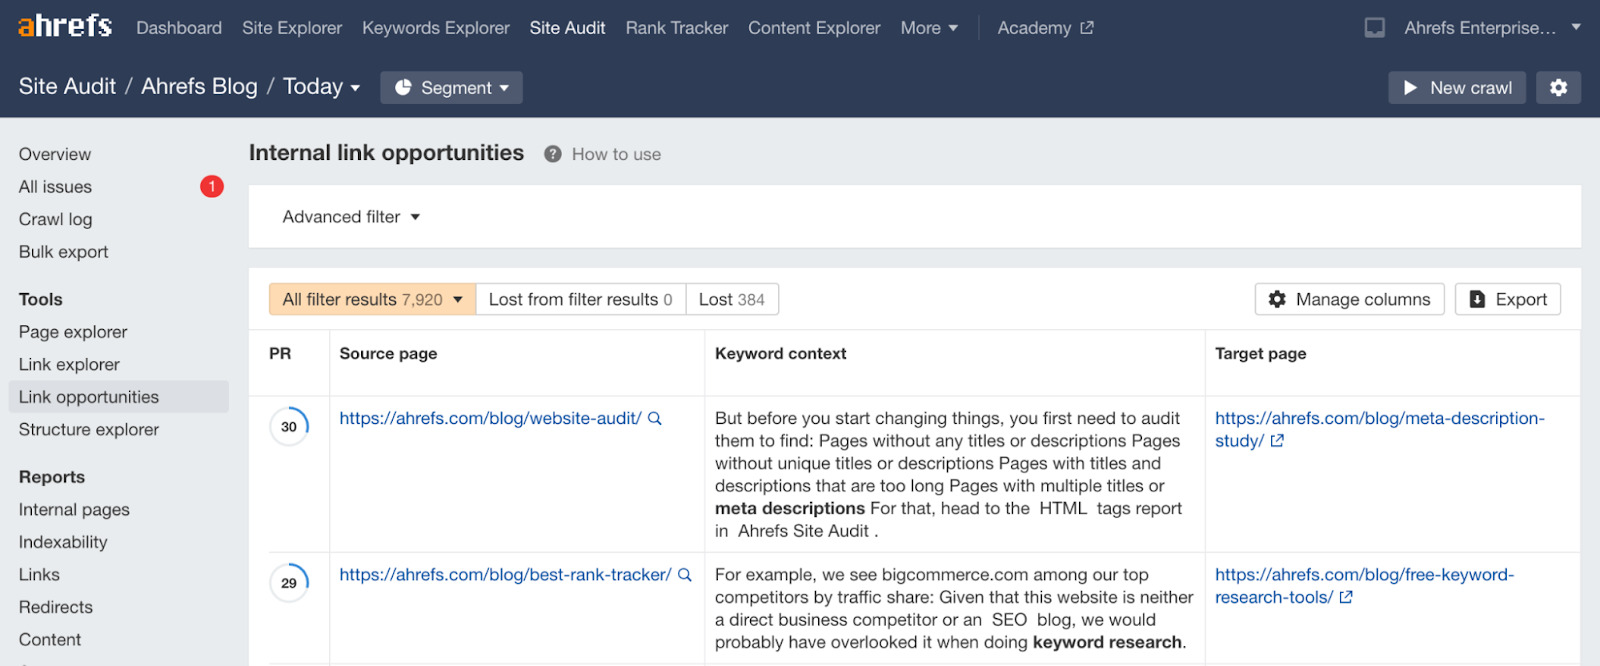The width and height of the screenshot is (1600, 666).
Task: Click the settings gear icon beside New crawl
Action: coord(1558,88)
